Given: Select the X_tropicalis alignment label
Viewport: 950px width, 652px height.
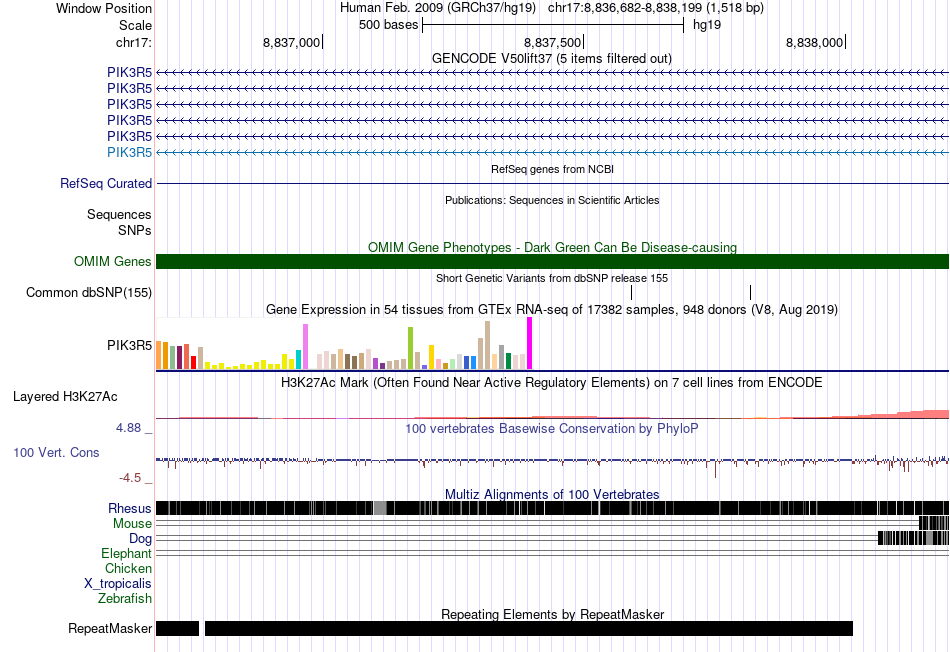Looking at the screenshot, I should (118, 584).
